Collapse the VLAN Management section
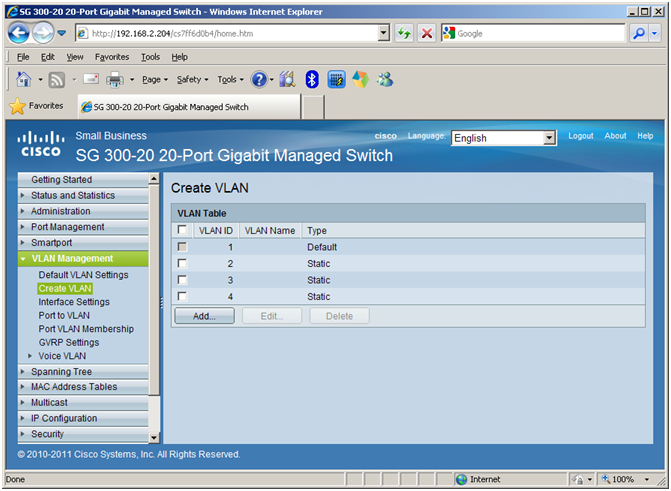Image resolution: width=671 pixels, height=491 pixels. [x=23, y=259]
